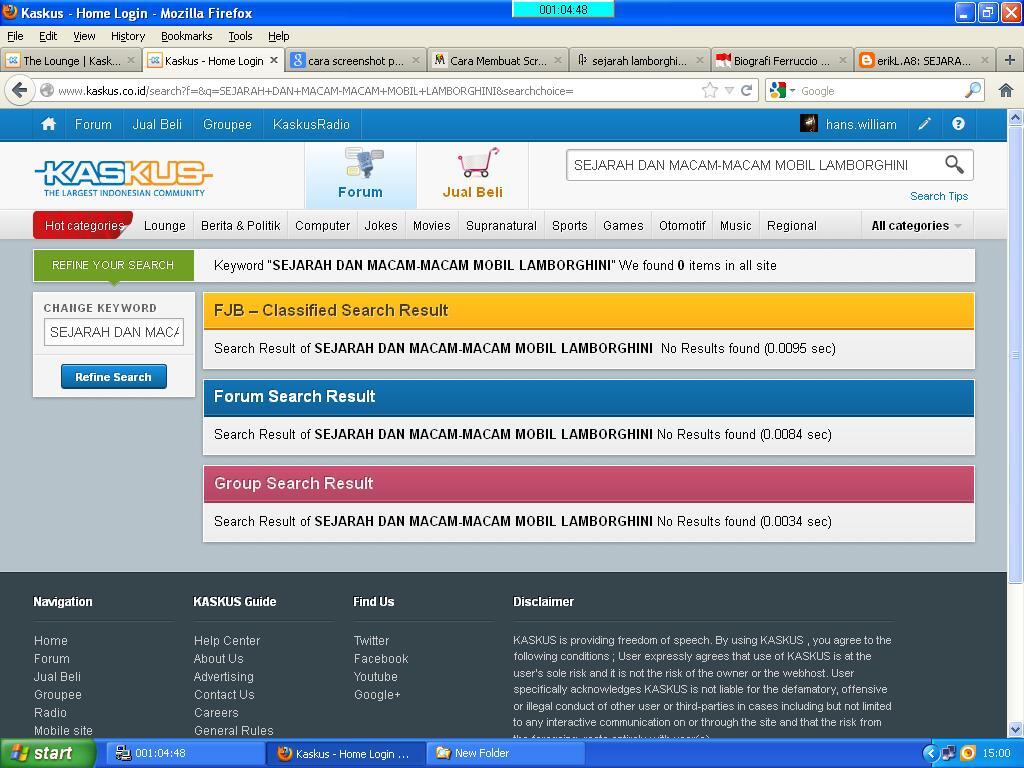Select Berita & Politik category

(240, 226)
